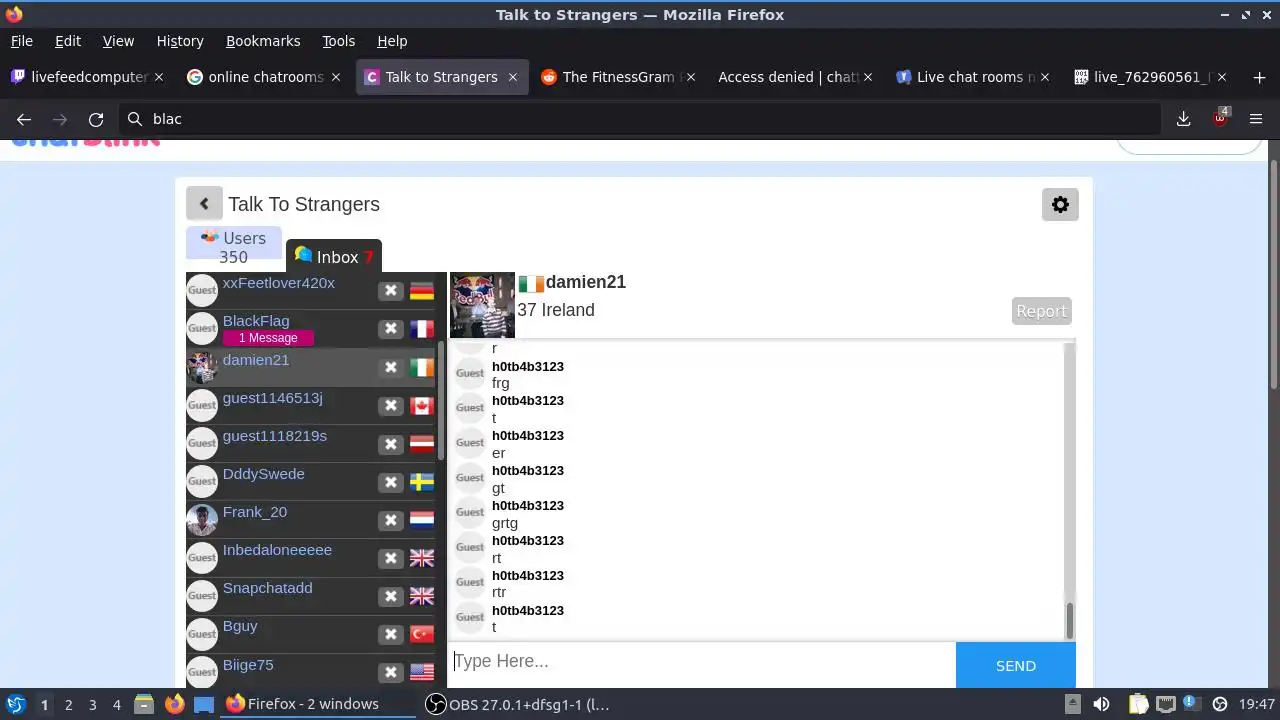1280x720 pixels.
Task: Remove DddySwede from the inbox list
Action: coord(391,482)
